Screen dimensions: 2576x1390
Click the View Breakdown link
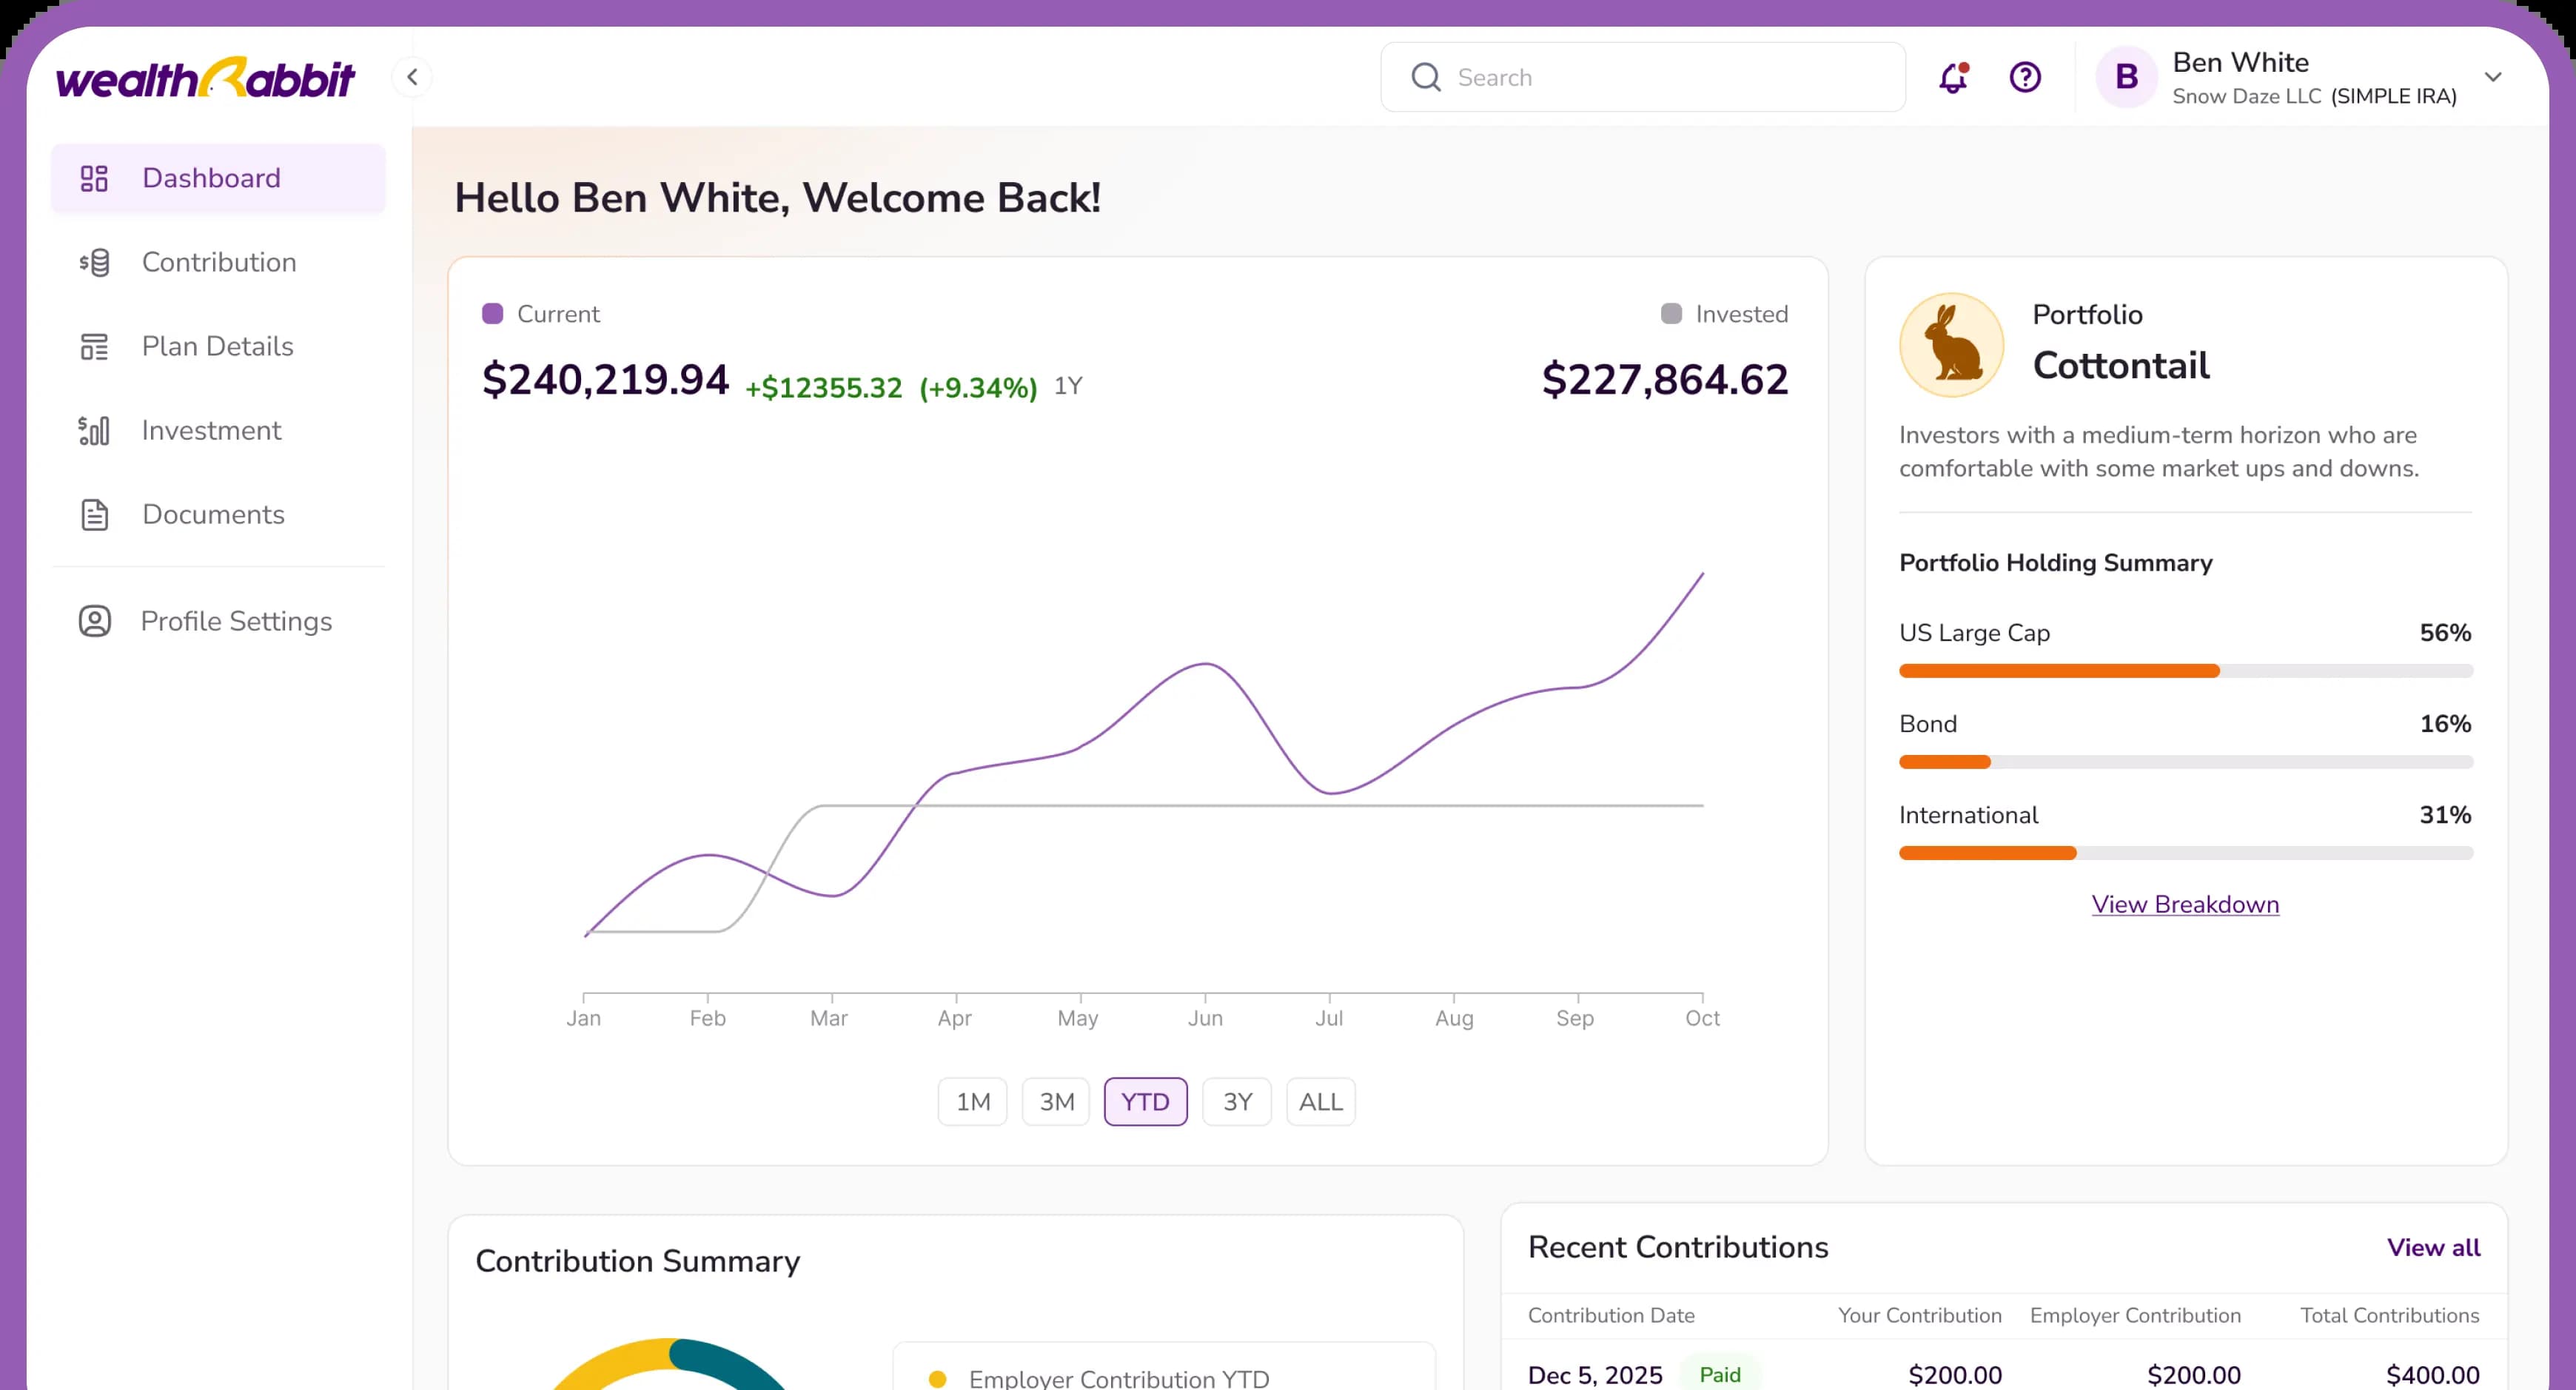(2185, 904)
